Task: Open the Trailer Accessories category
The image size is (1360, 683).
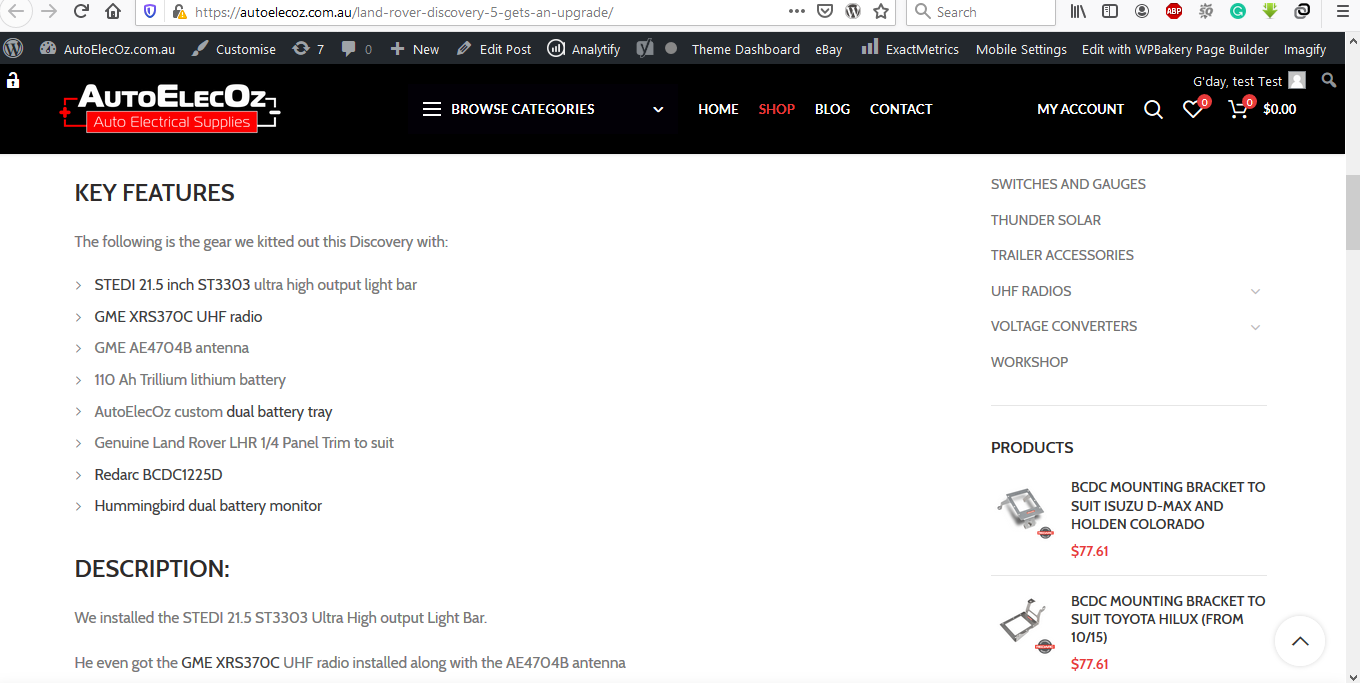Action: tap(1062, 255)
